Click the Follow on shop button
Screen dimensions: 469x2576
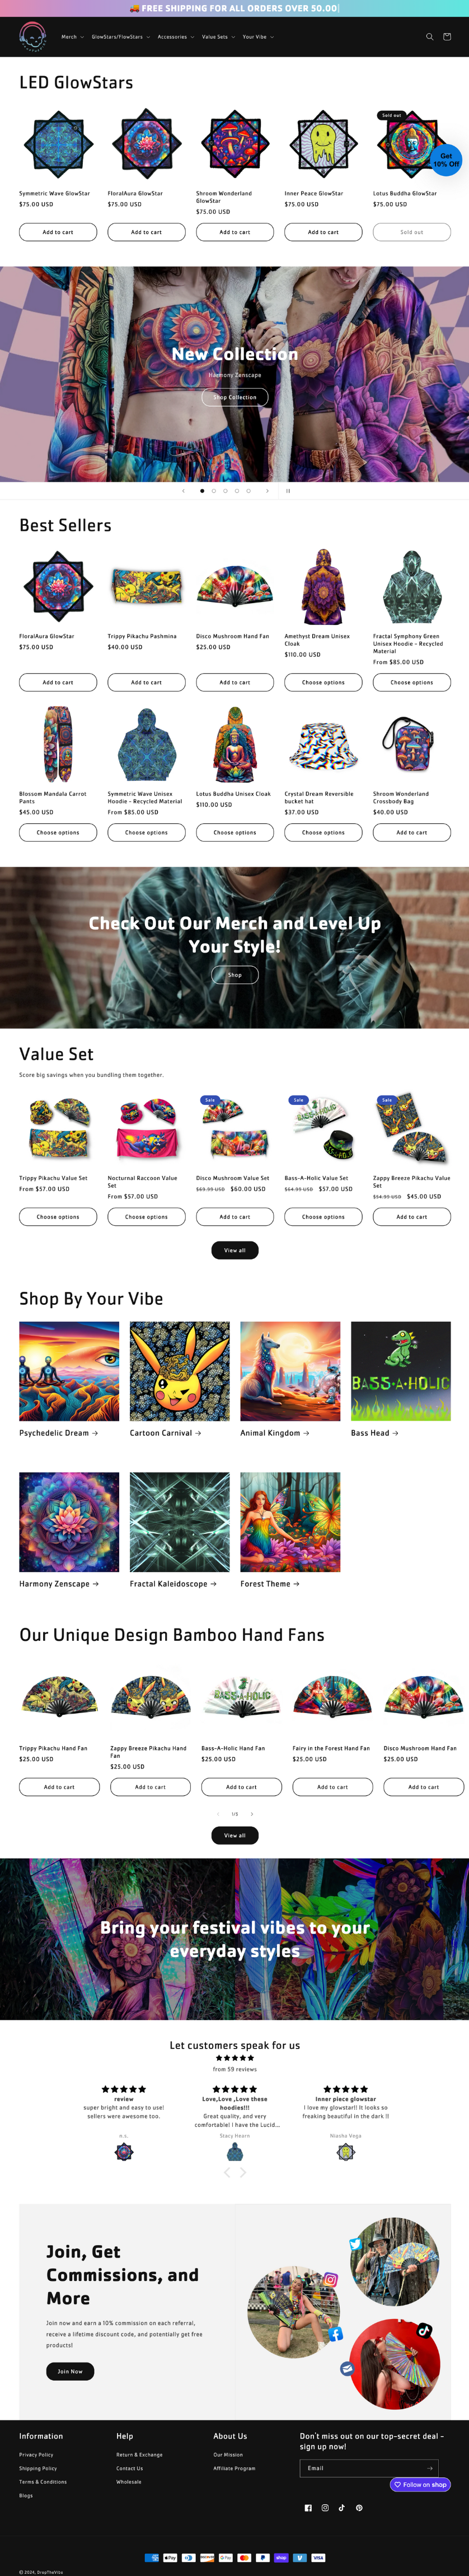[420, 2484]
